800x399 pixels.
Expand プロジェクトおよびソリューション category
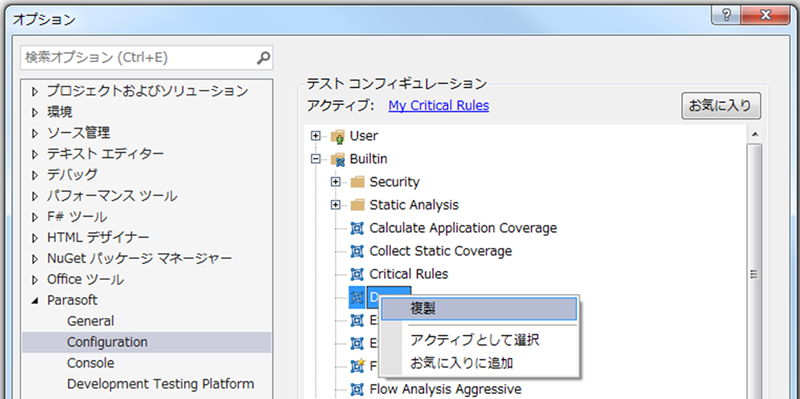click(x=35, y=92)
